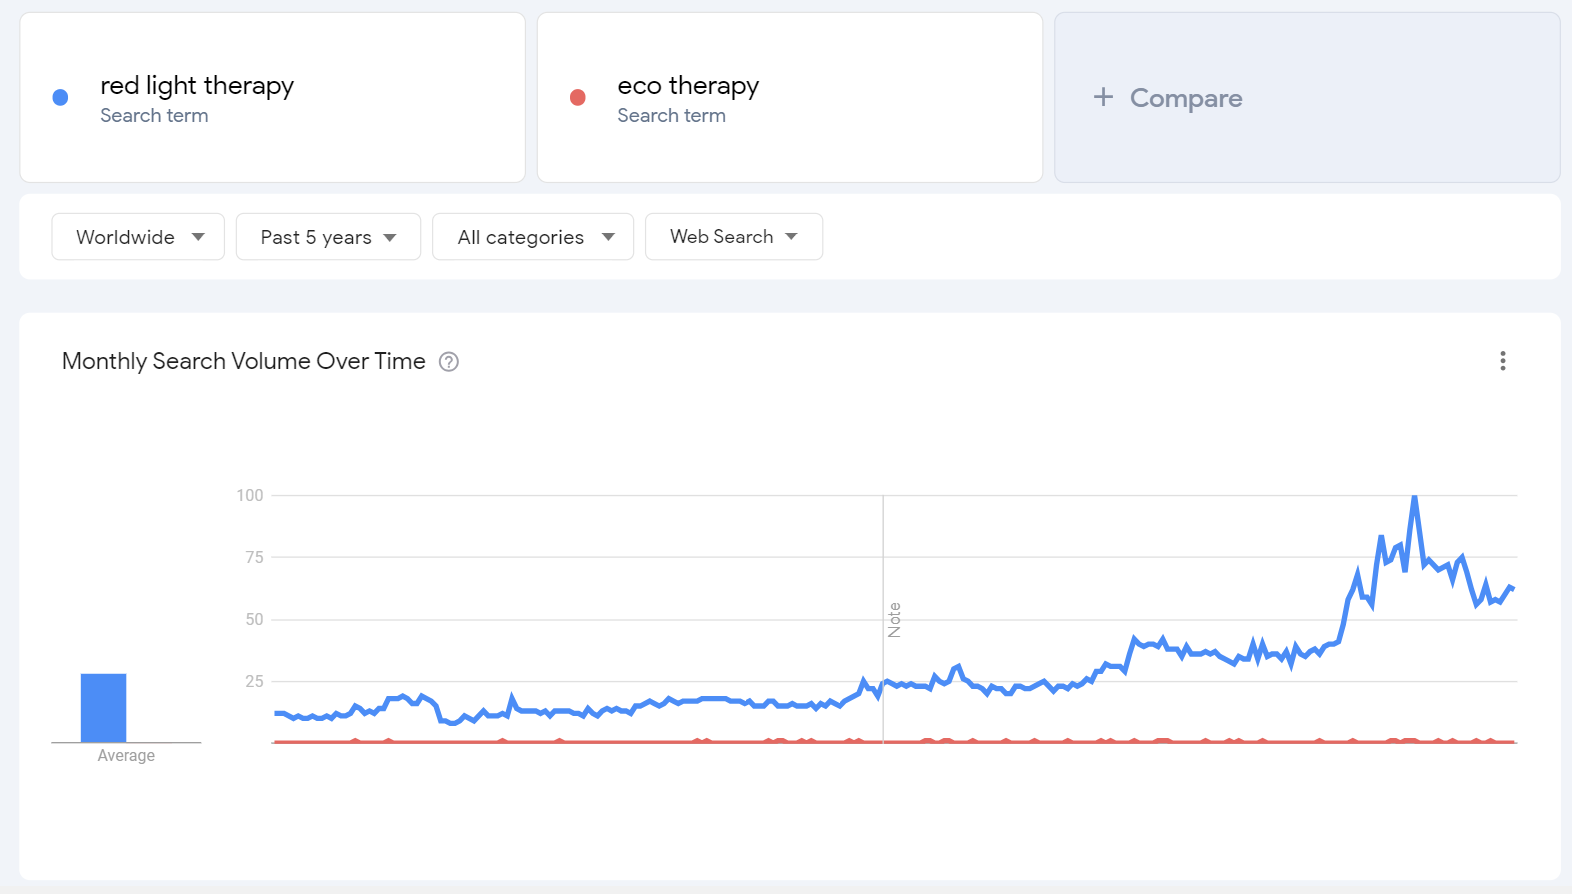The width and height of the screenshot is (1572, 894).
Task: Click the blue Average bar
Action: 104,707
